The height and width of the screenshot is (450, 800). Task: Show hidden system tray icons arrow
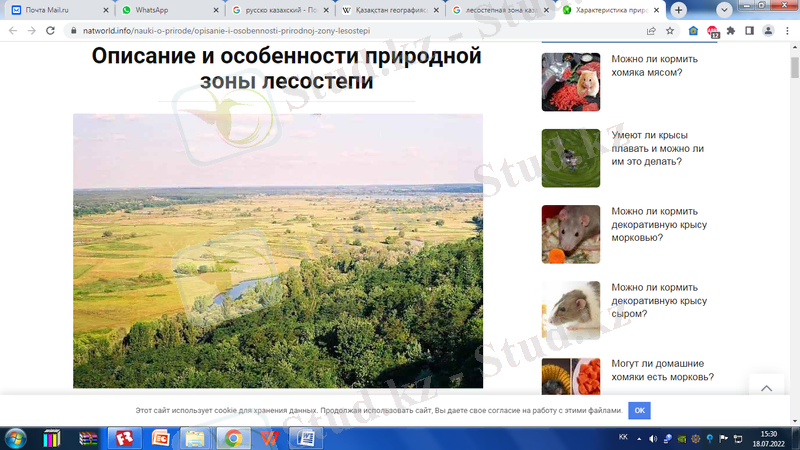(641, 438)
